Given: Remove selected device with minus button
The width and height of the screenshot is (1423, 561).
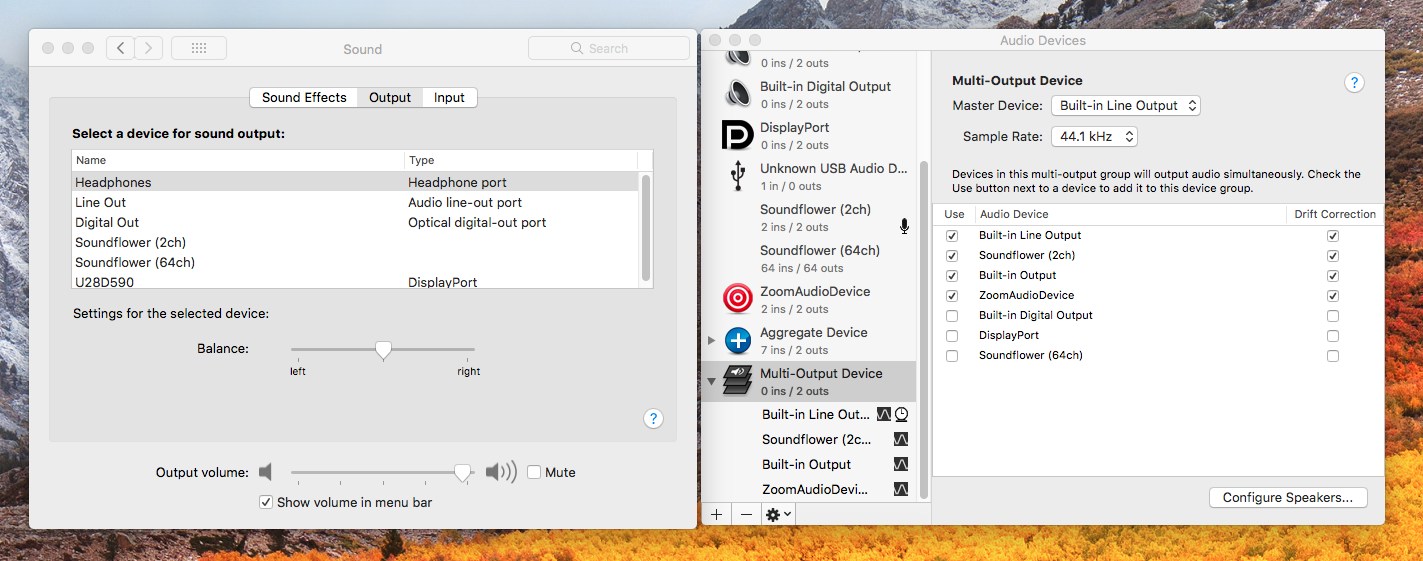Looking at the screenshot, I should 746,514.
